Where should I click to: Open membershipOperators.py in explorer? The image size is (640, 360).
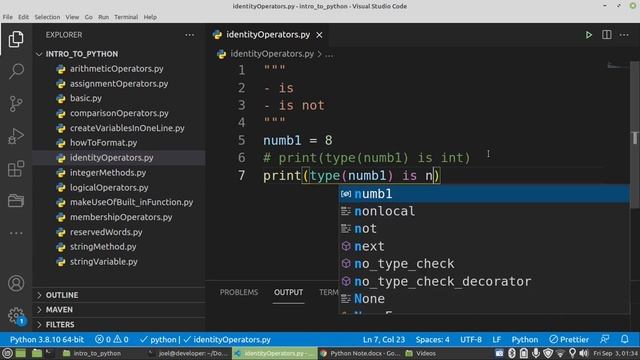point(121,217)
